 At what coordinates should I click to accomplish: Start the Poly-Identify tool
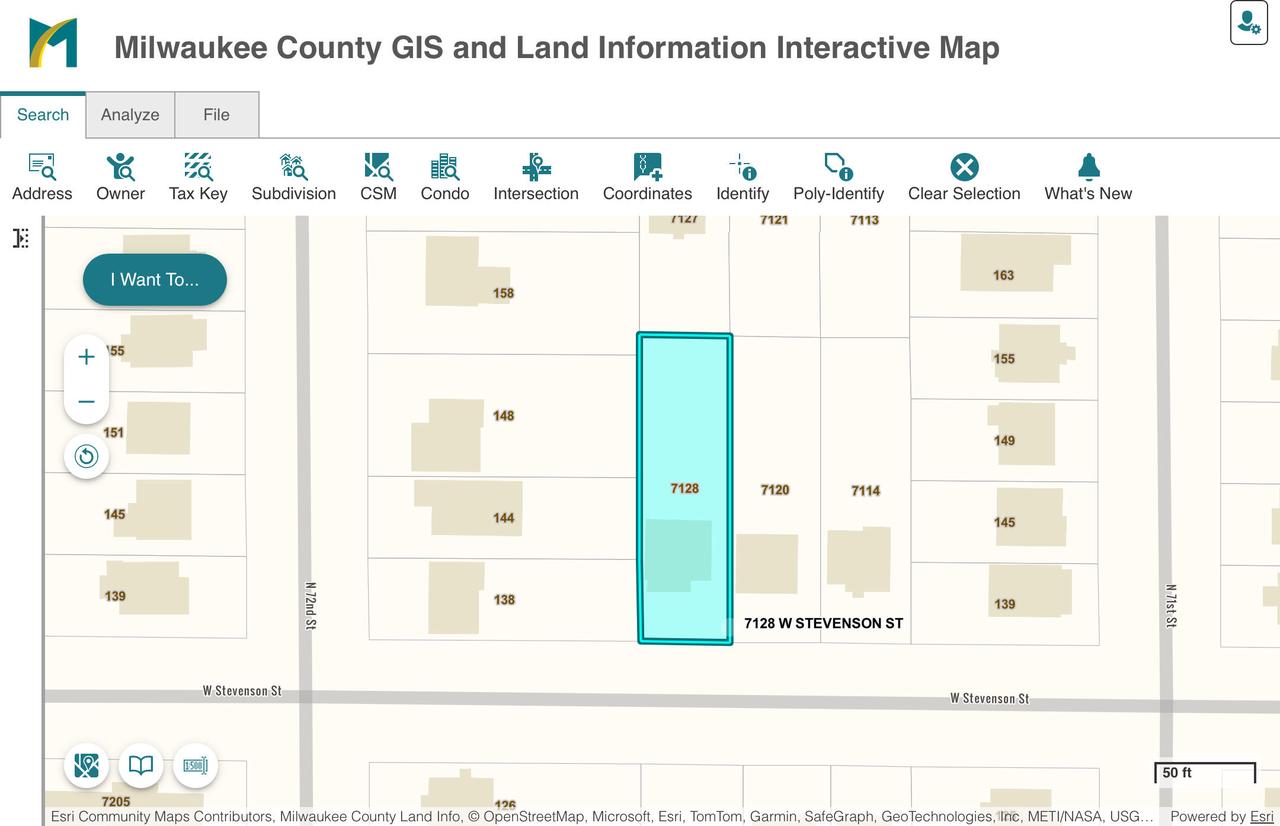838,178
